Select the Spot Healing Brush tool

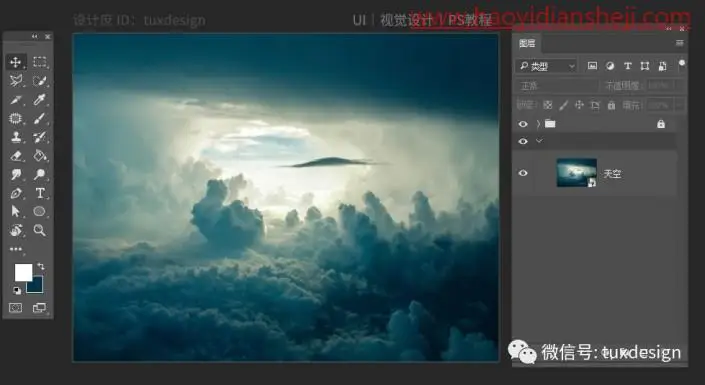click(16, 118)
